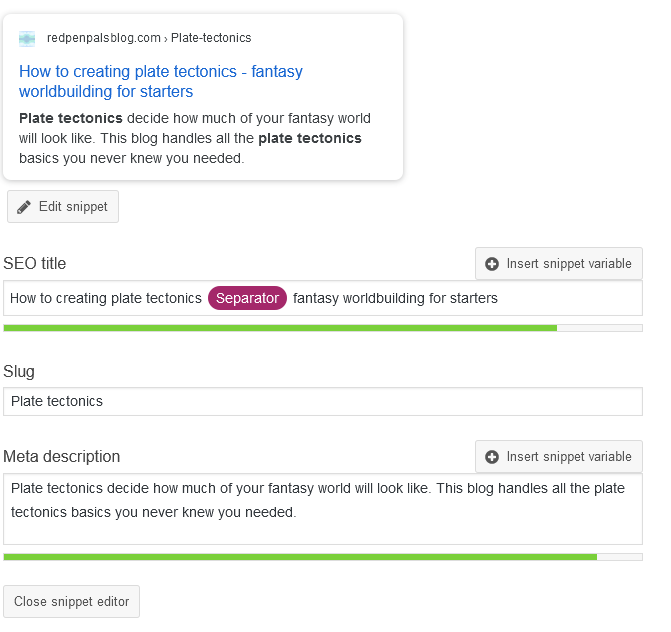Open the Edit snippet button
This screenshot has height=632, width=671.
tap(63, 207)
